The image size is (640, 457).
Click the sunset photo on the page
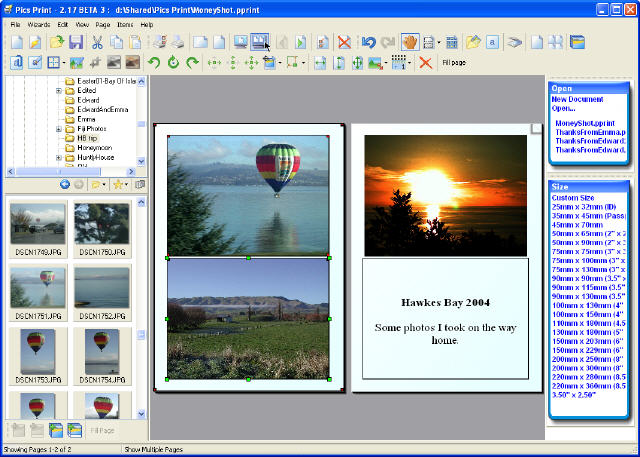point(445,195)
